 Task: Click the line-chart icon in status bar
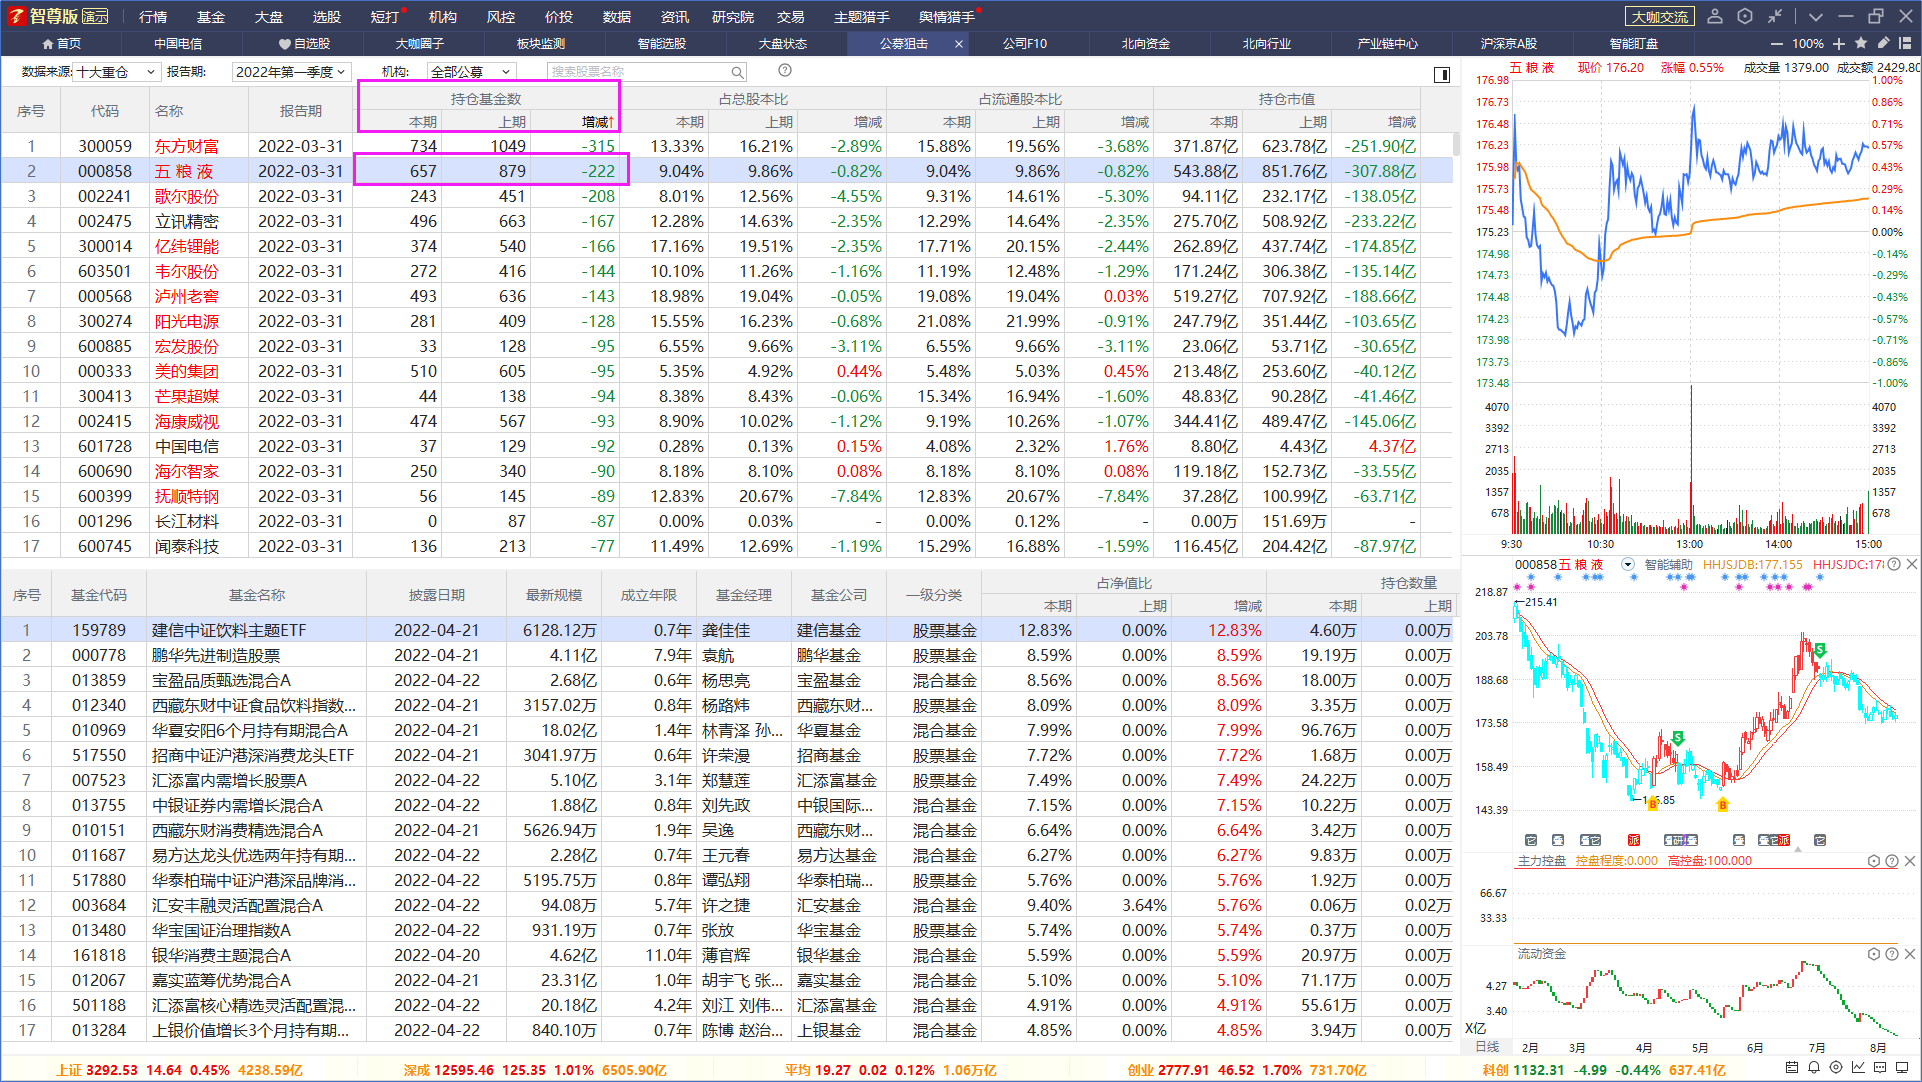tap(1858, 1069)
